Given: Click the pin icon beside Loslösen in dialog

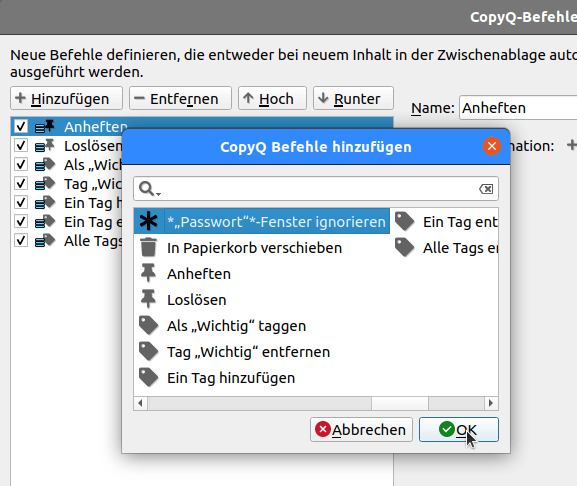Looking at the screenshot, I should point(148,299).
